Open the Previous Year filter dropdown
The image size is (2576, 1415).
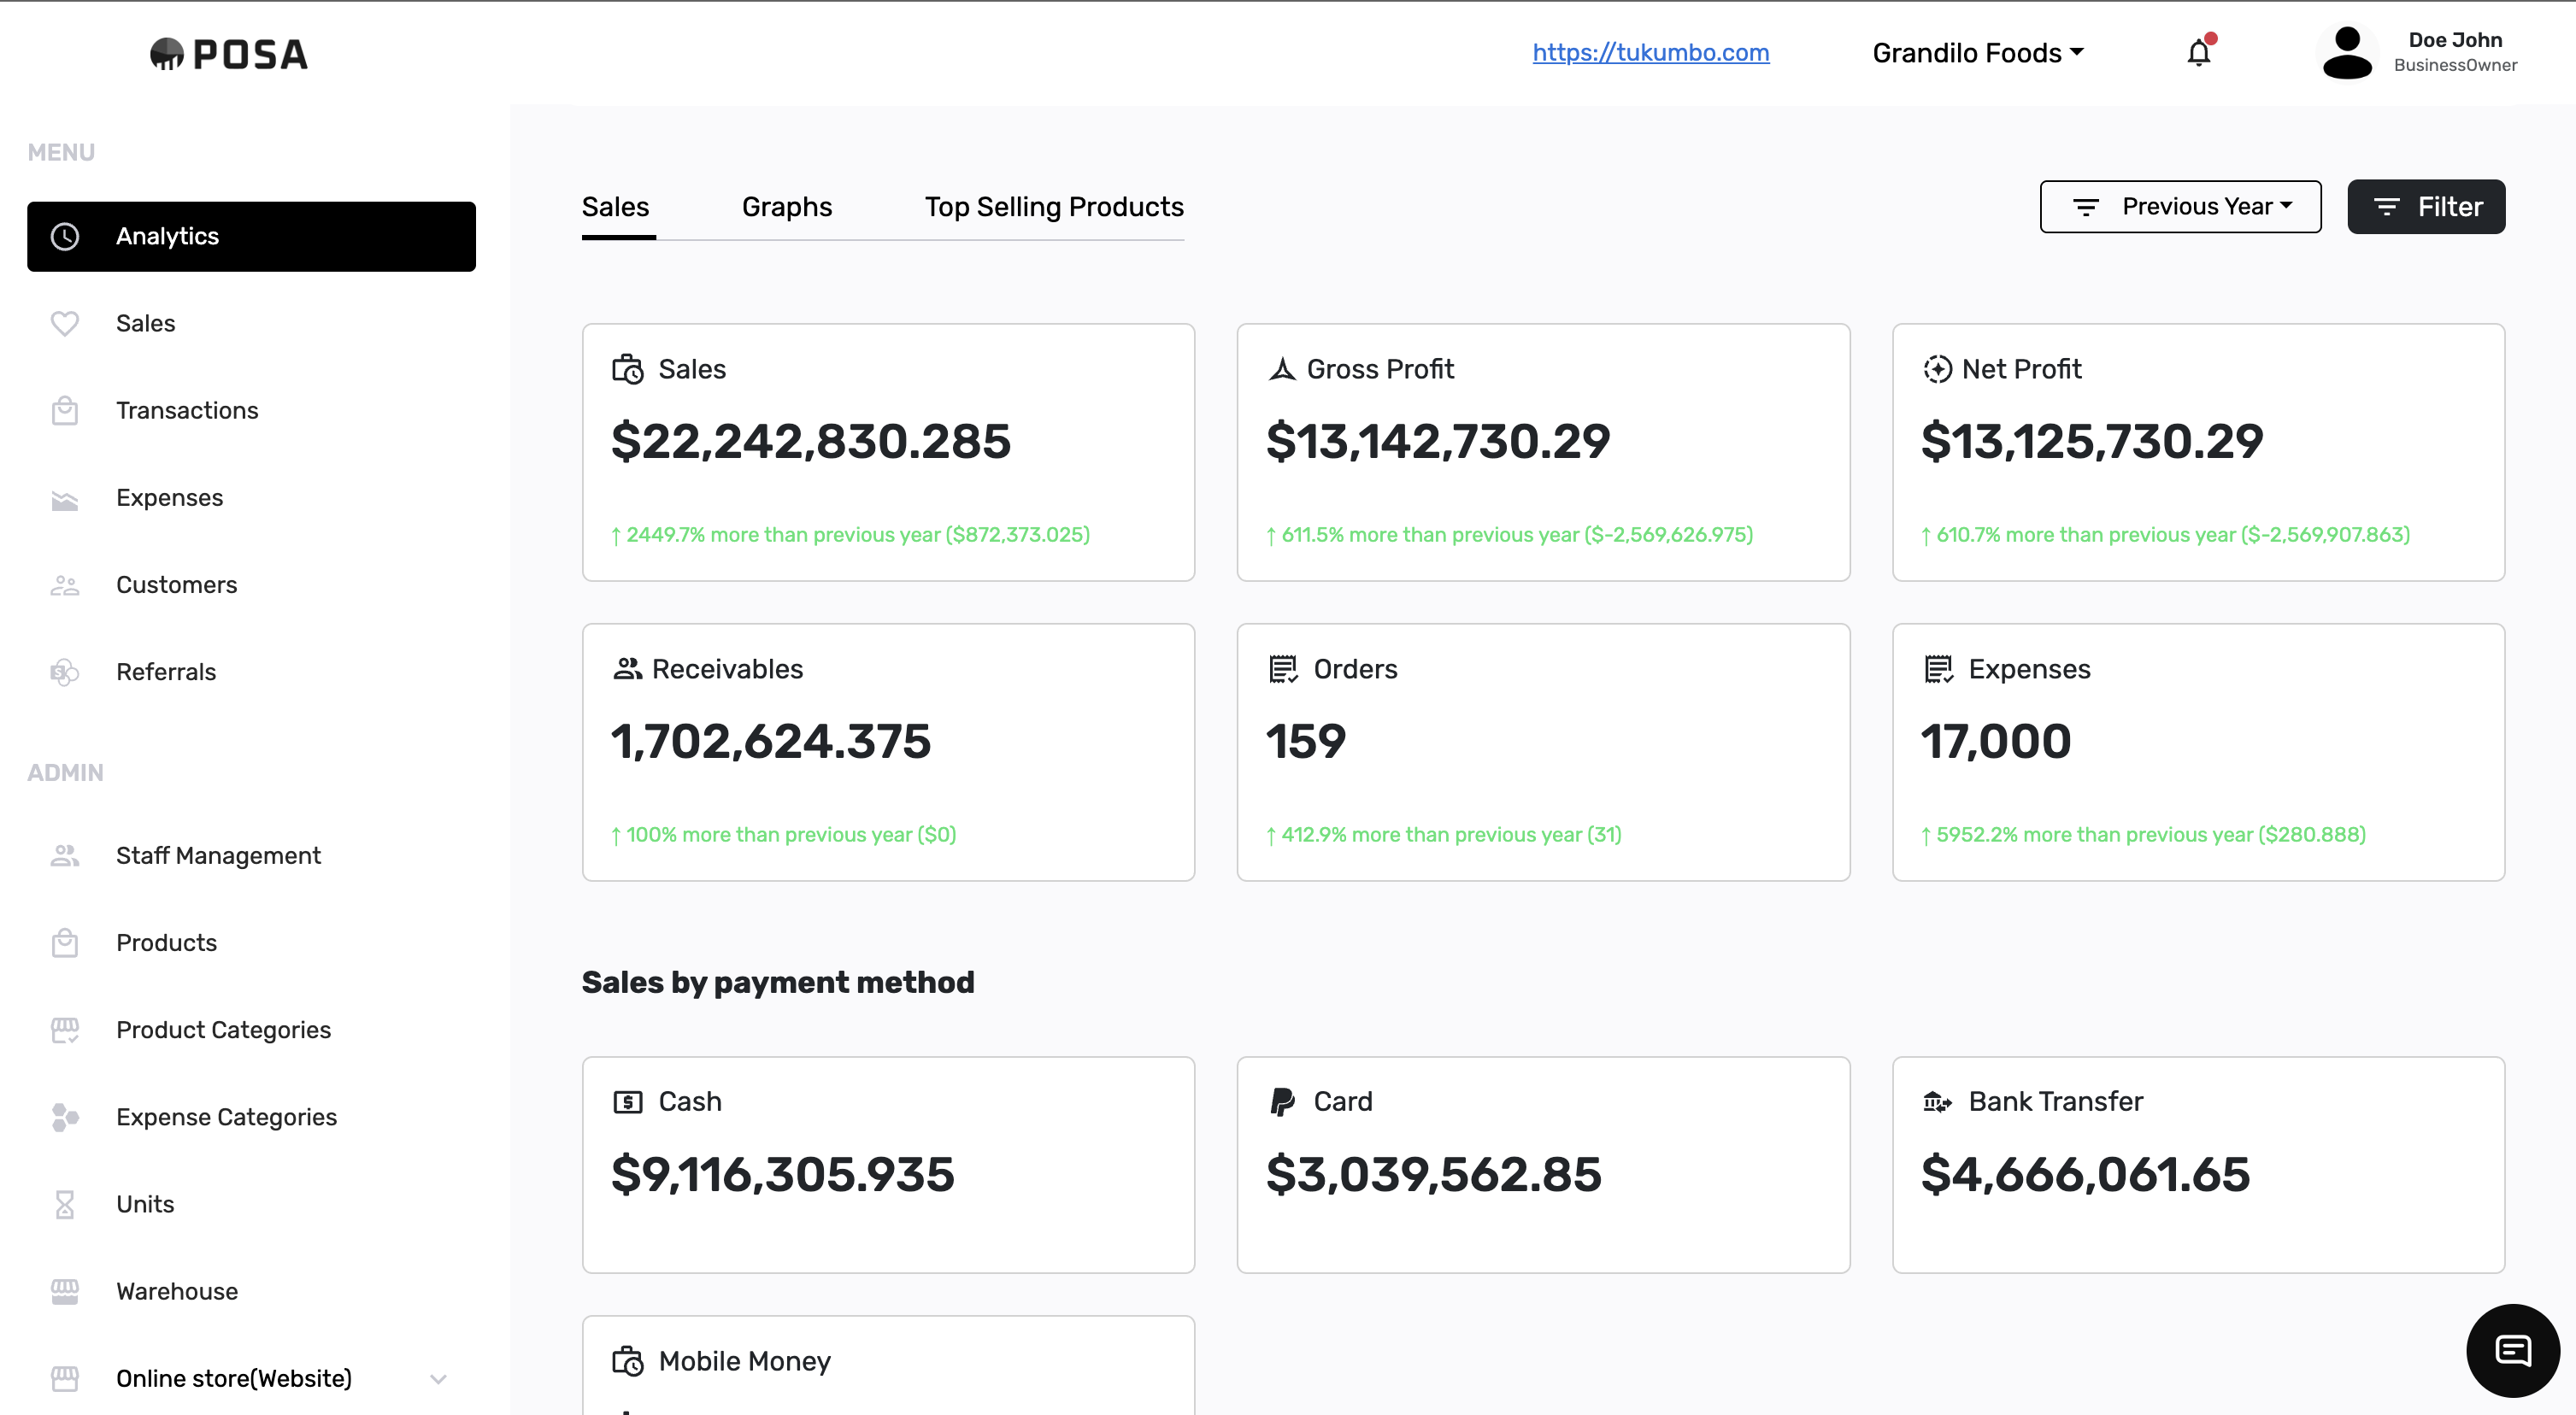[2181, 206]
